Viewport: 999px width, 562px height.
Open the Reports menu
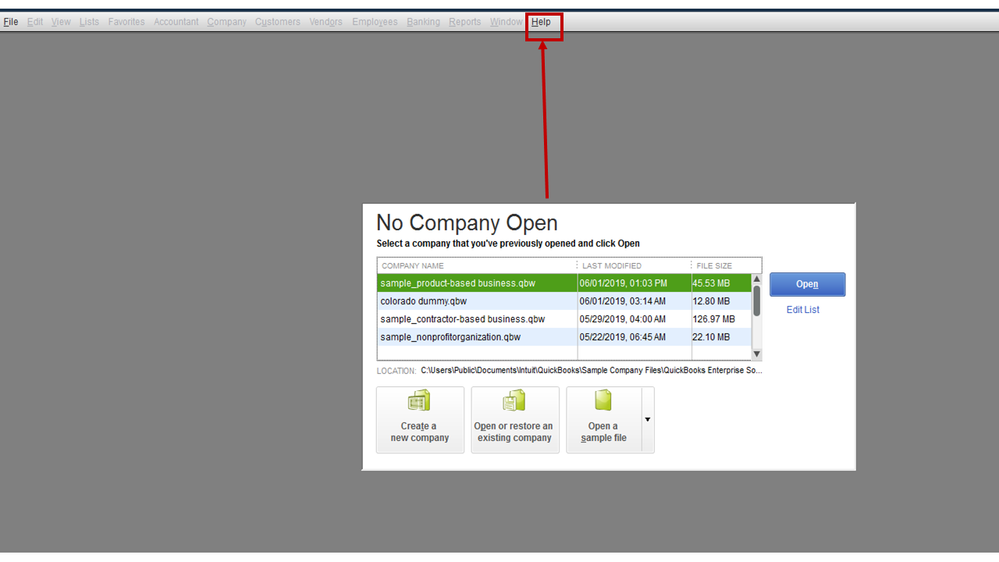tap(465, 22)
